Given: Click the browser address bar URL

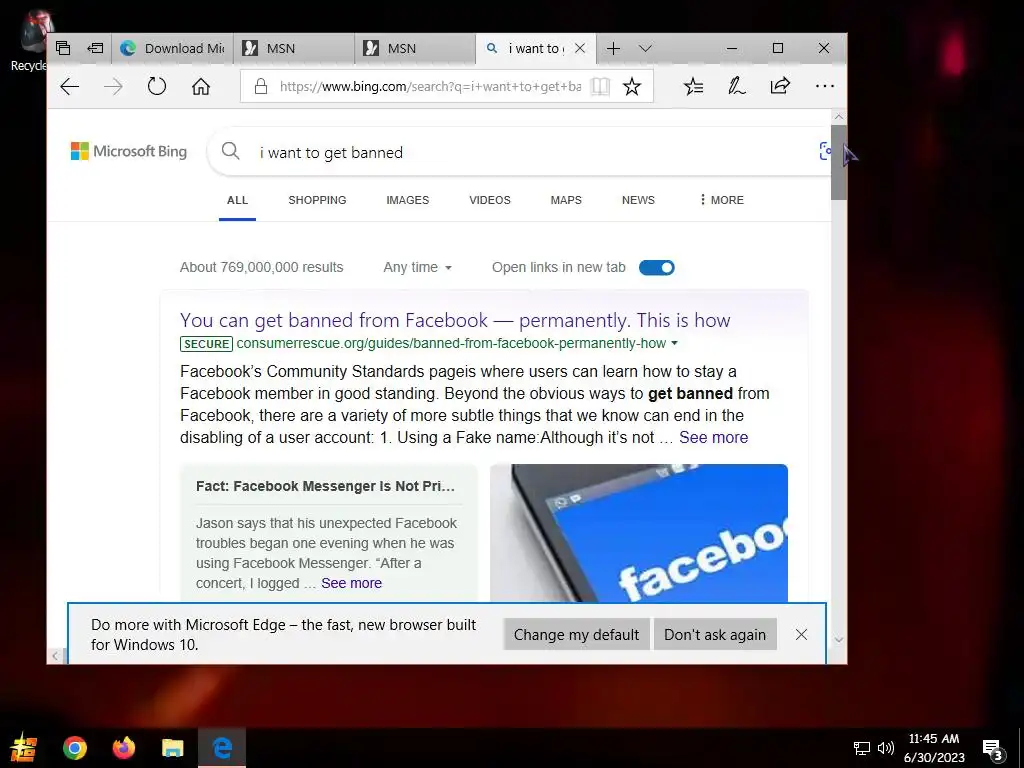Looking at the screenshot, I should click(x=430, y=86).
